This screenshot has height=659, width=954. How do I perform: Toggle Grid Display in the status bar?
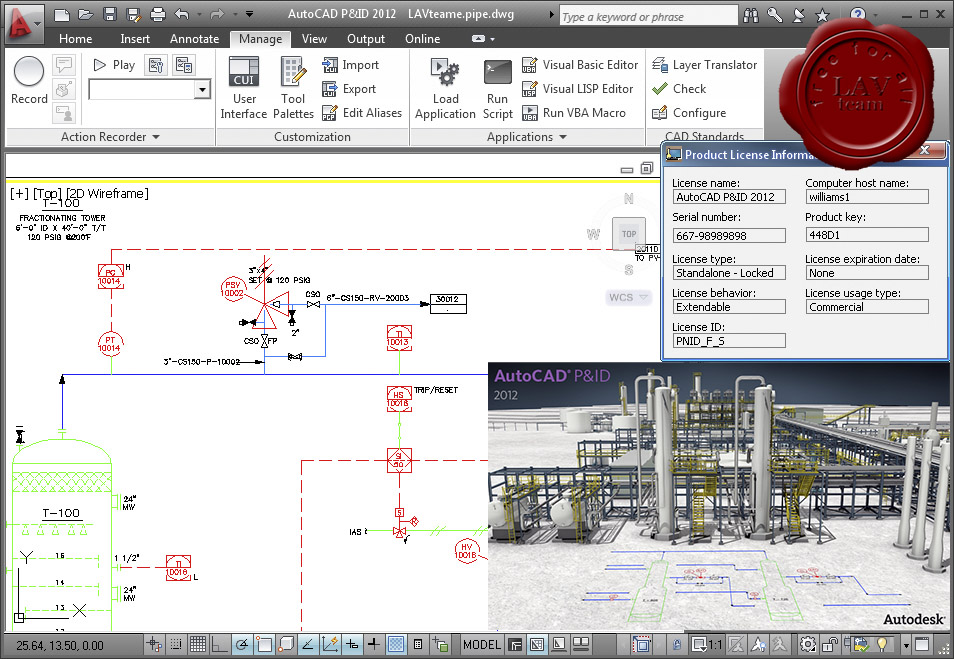click(x=198, y=644)
